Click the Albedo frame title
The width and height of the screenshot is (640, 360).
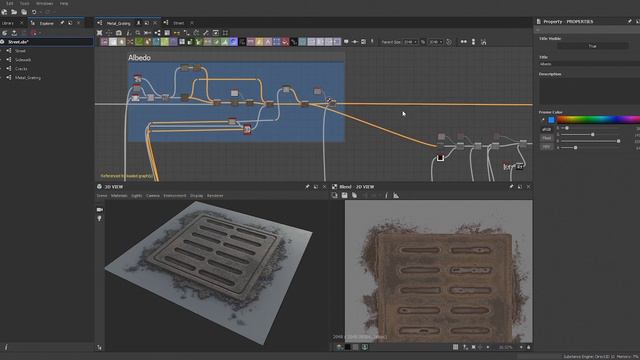[x=139, y=58]
